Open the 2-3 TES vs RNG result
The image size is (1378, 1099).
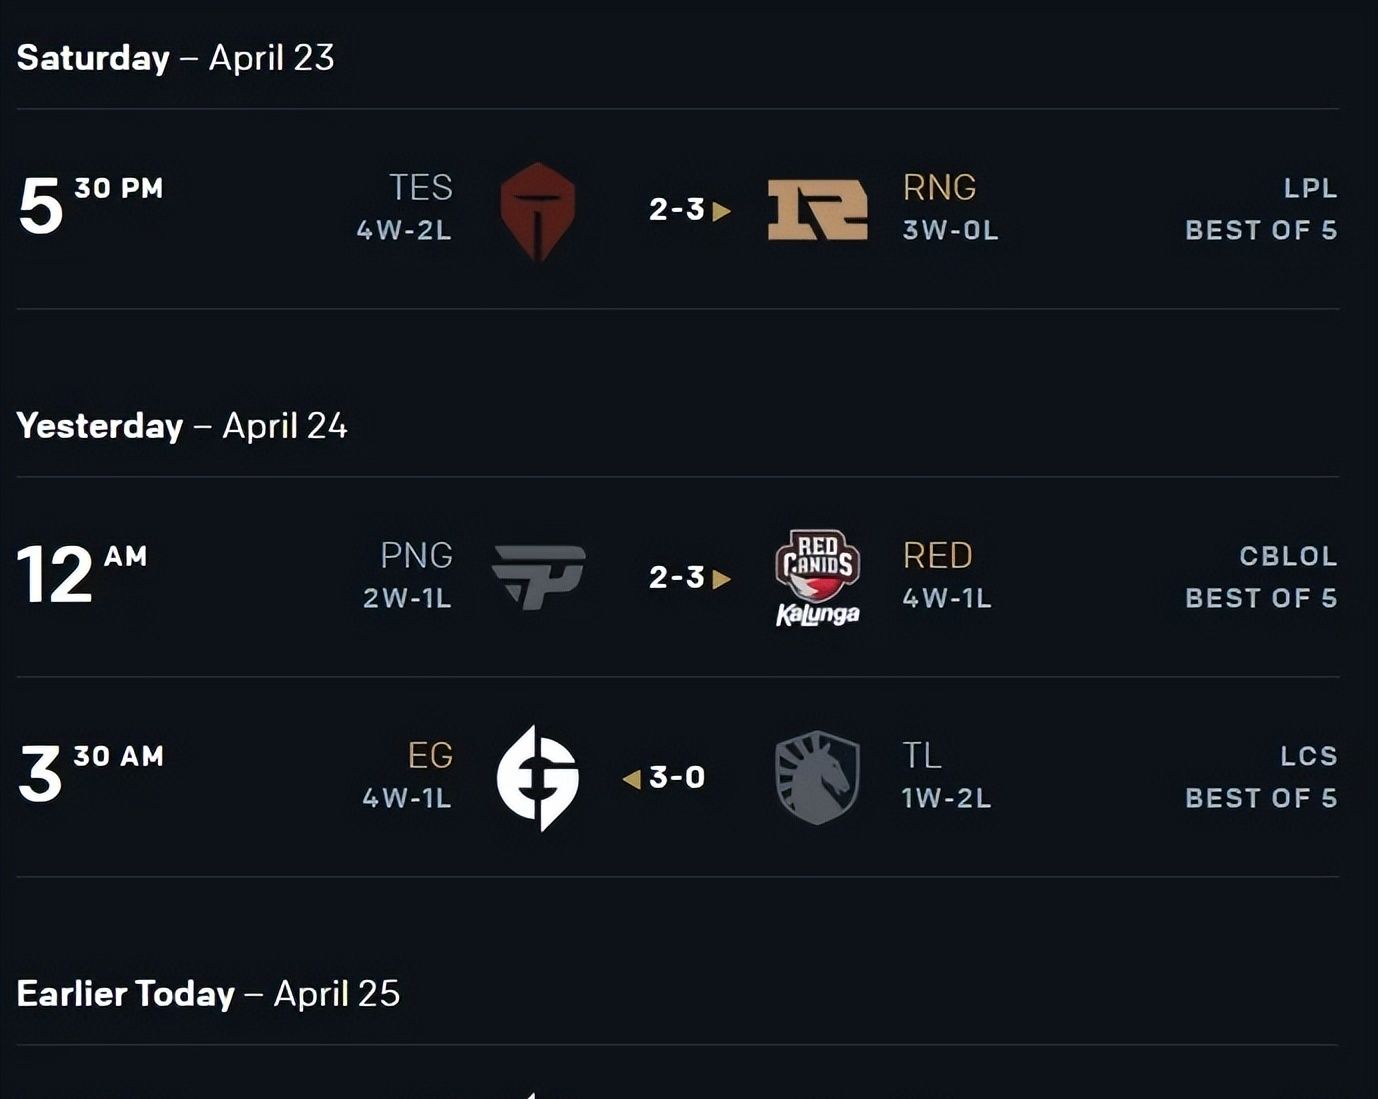pyautogui.click(x=677, y=209)
